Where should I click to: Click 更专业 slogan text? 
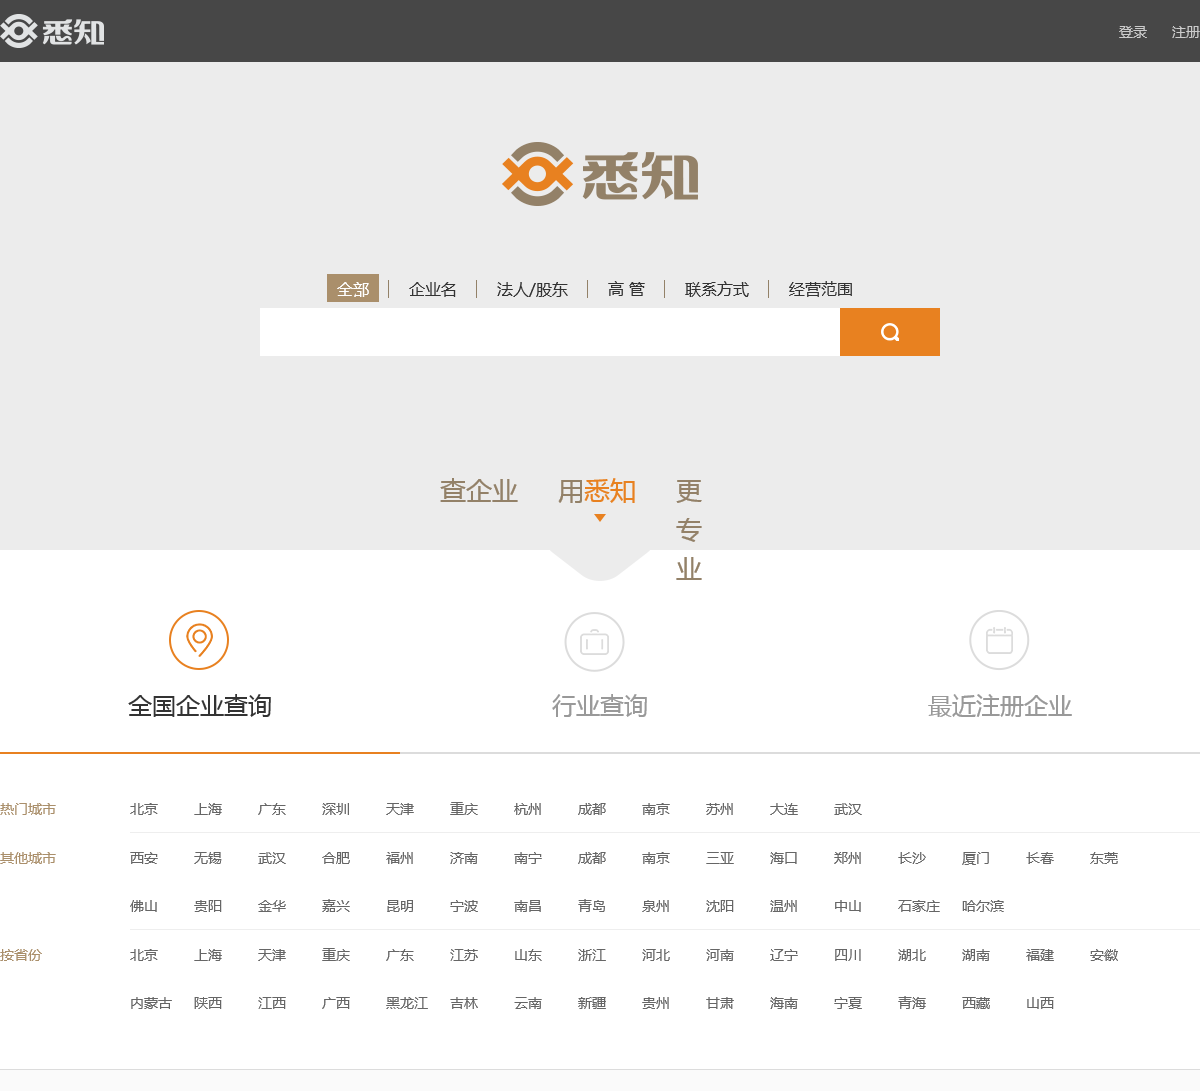[x=689, y=530]
